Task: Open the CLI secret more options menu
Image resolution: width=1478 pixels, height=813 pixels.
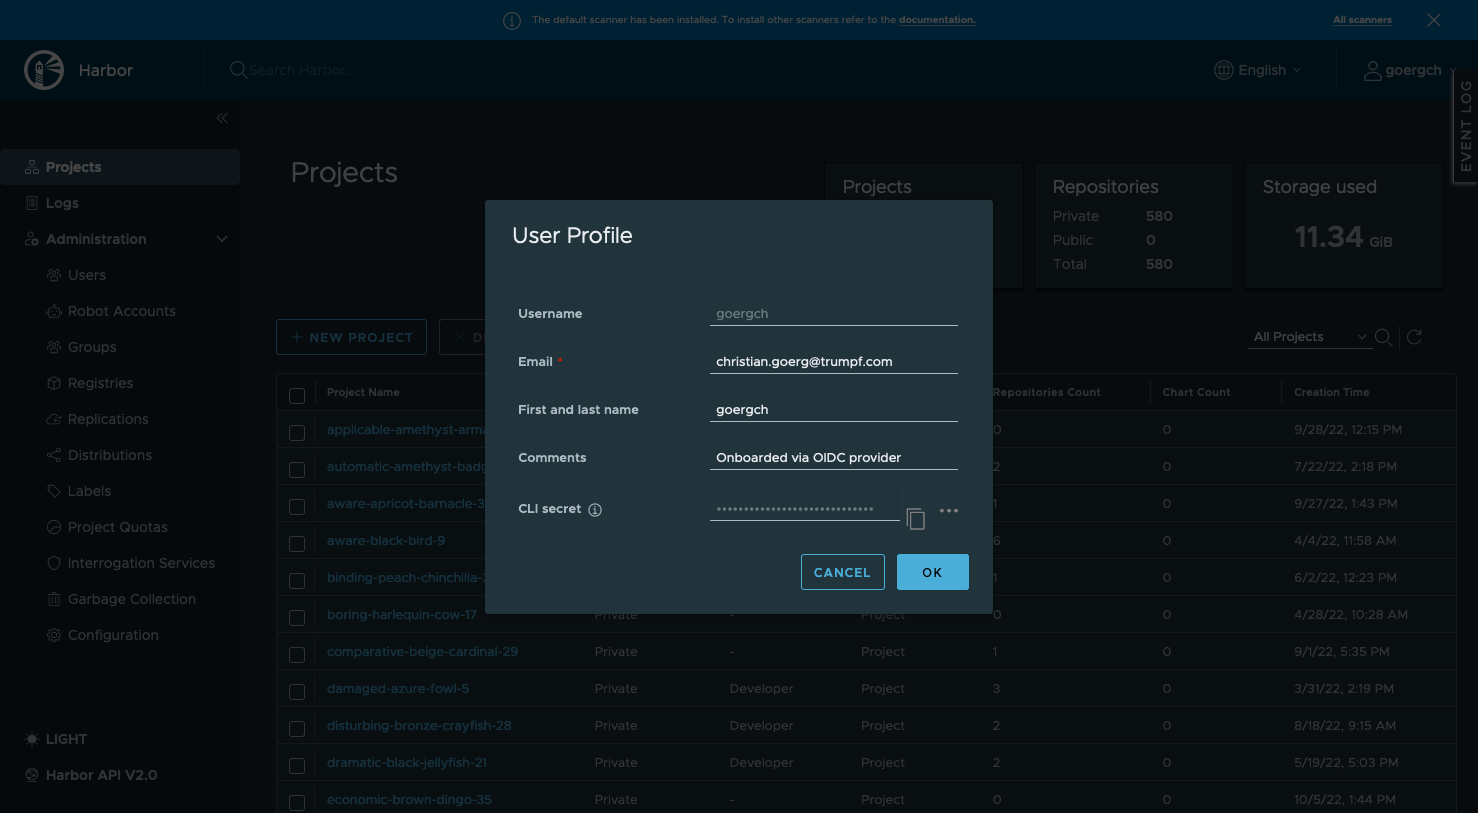Action: pyautogui.click(x=949, y=510)
